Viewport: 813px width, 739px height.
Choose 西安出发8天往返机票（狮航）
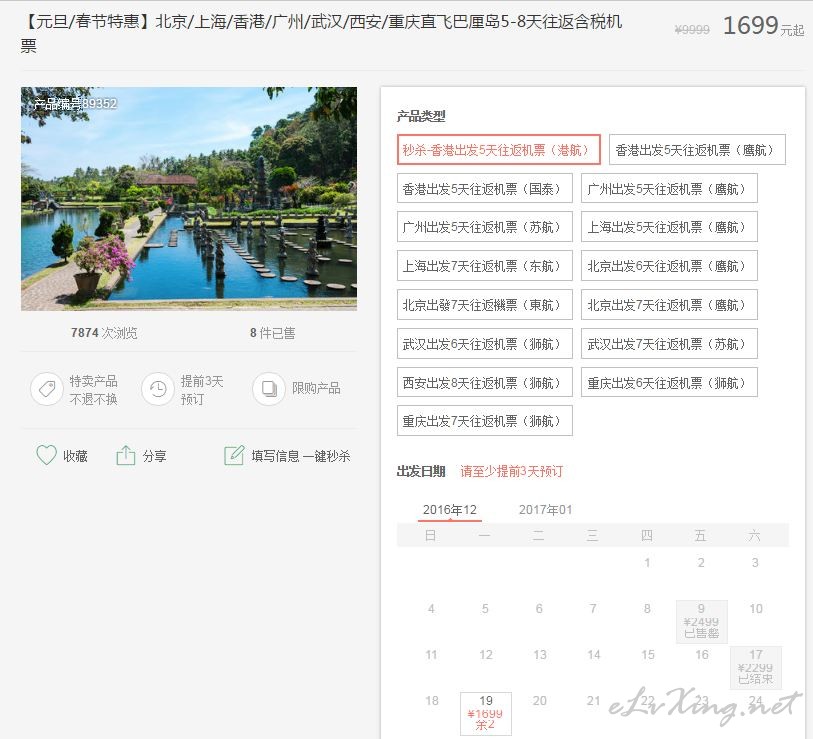pyautogui.click(x=484, y=382)
